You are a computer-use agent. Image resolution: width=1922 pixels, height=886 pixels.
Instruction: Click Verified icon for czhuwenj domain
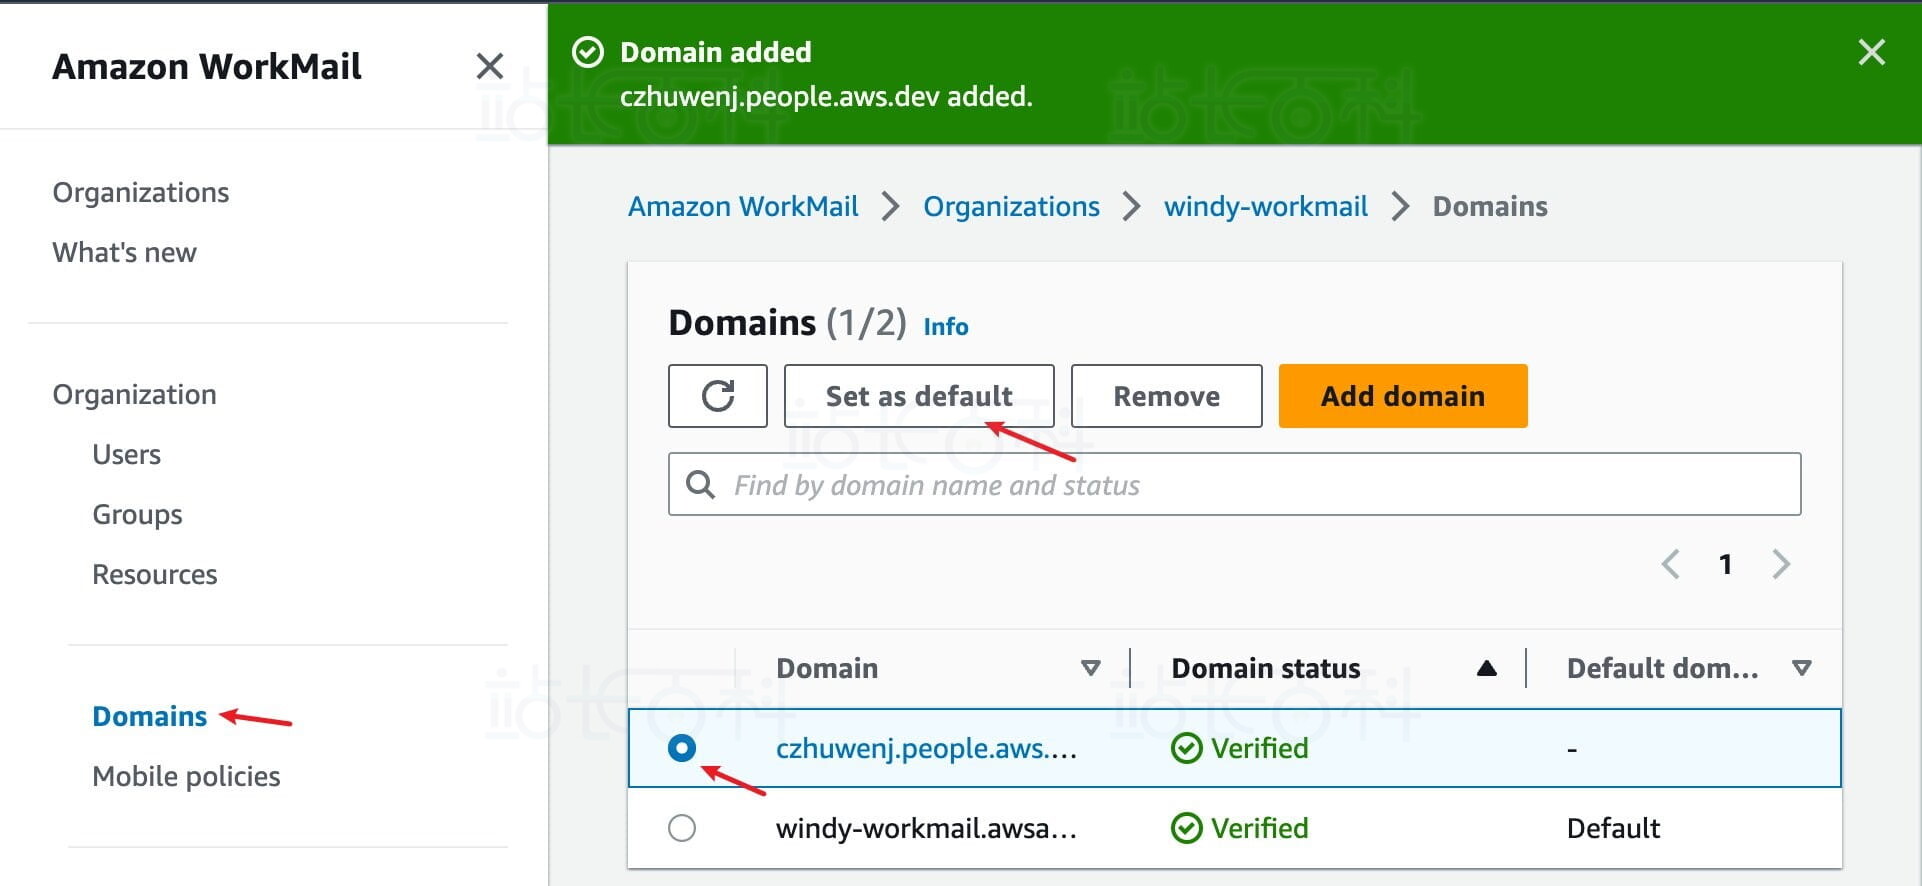pyautogui.click(x=1186, y=748)
